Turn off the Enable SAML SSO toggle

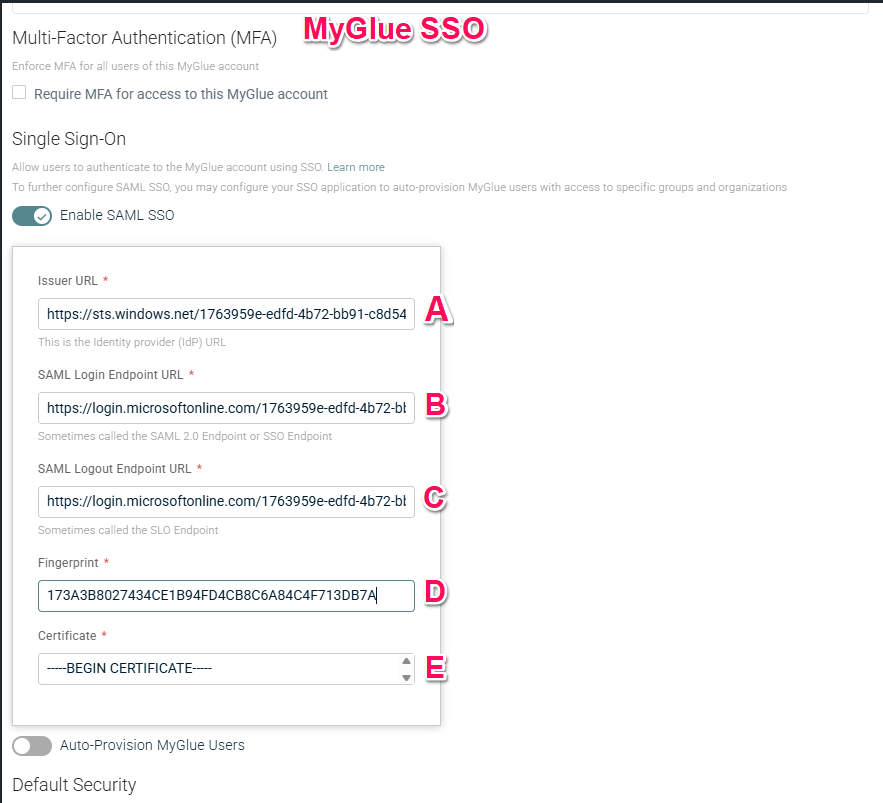tap(32, 215)
